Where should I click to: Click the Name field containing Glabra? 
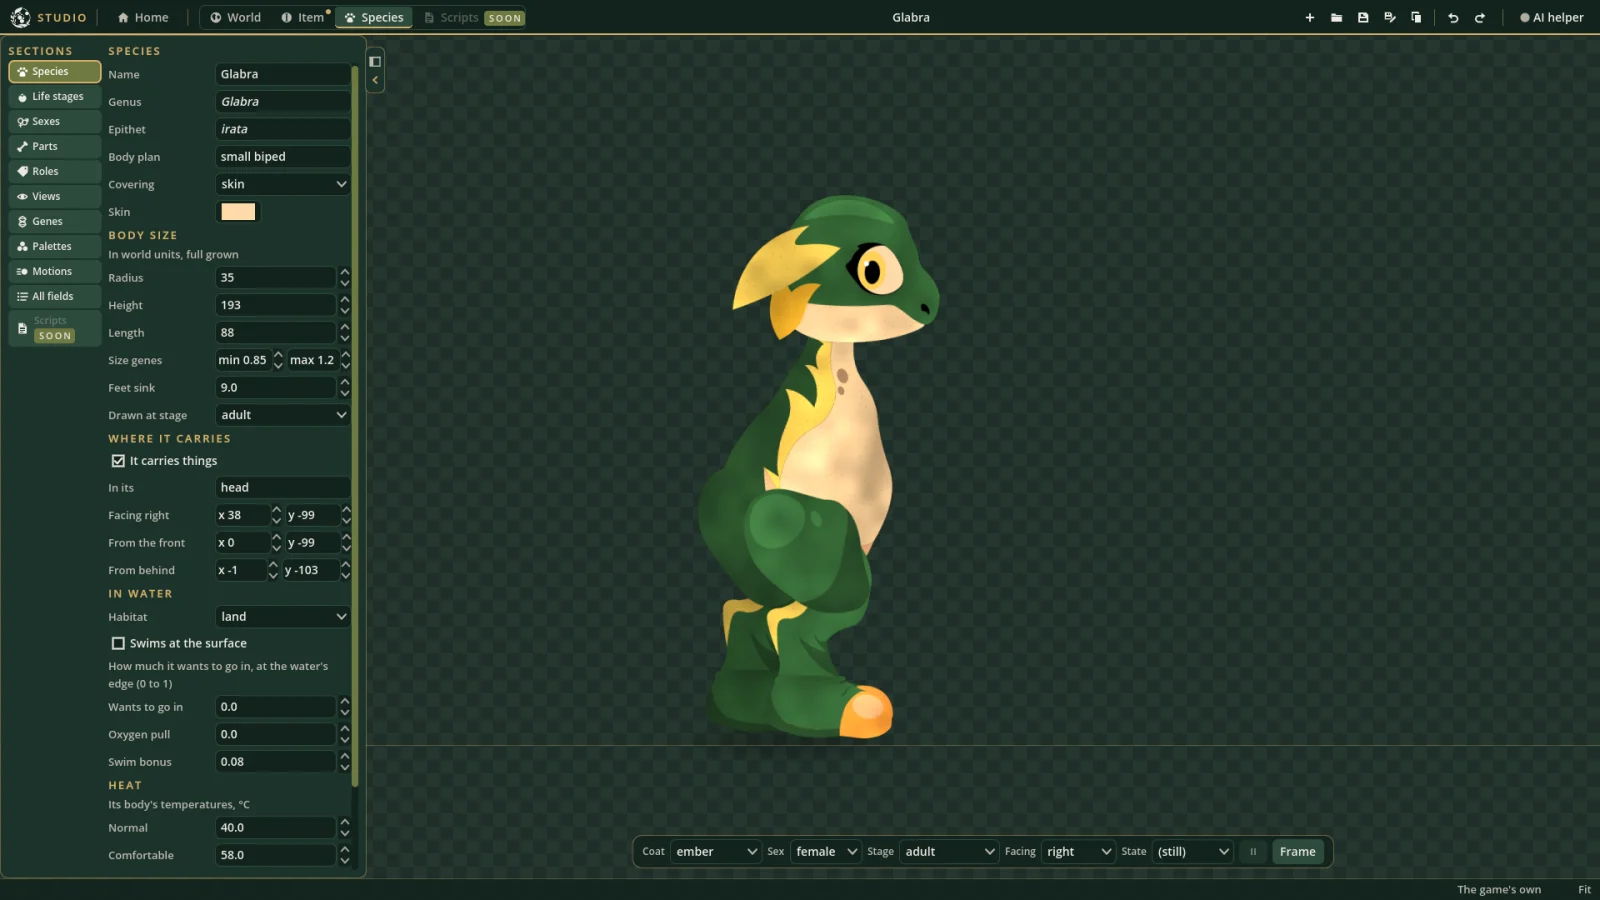[x=283, y=74]
